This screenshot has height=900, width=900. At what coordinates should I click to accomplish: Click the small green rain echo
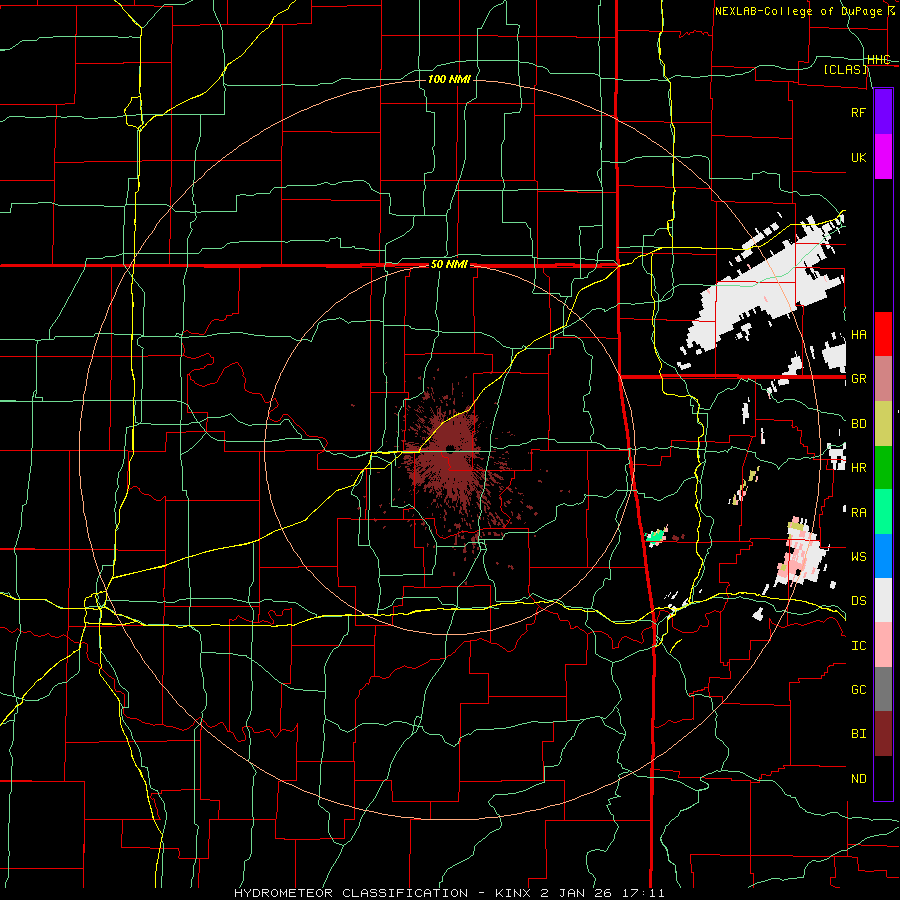(x=655, y=536)
